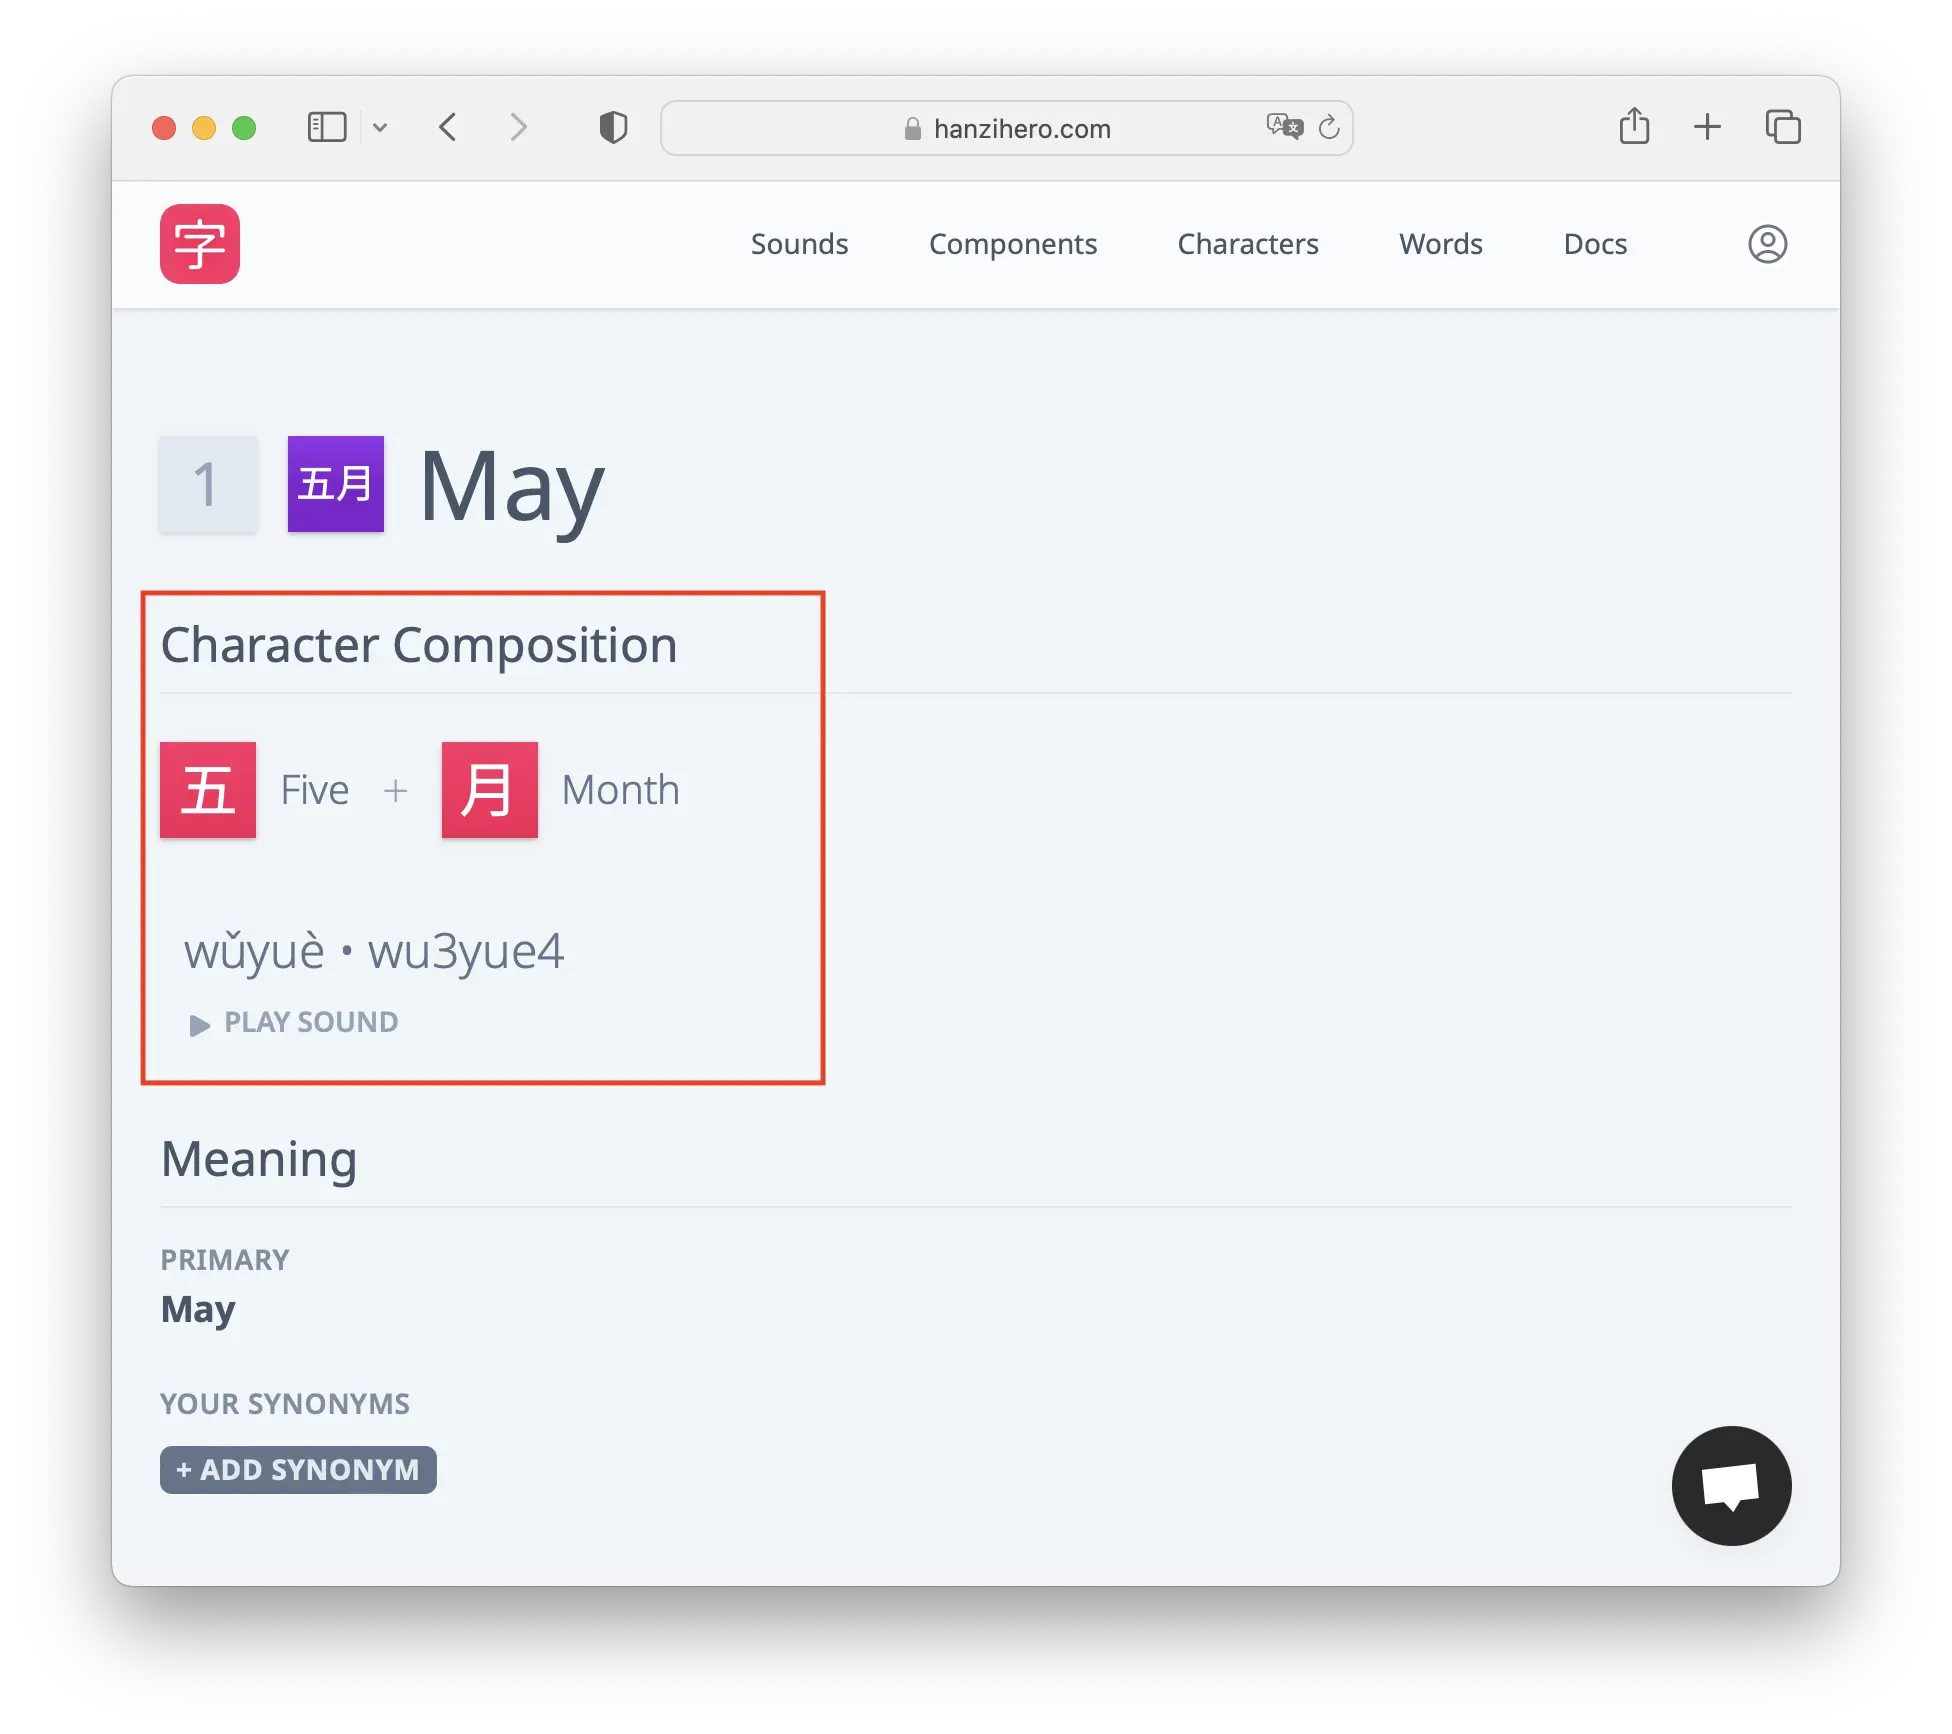Image resolution: width=1952 pixels, height=1734 pixels.
Task: Open the Sounds nav item
Action: 799,244
